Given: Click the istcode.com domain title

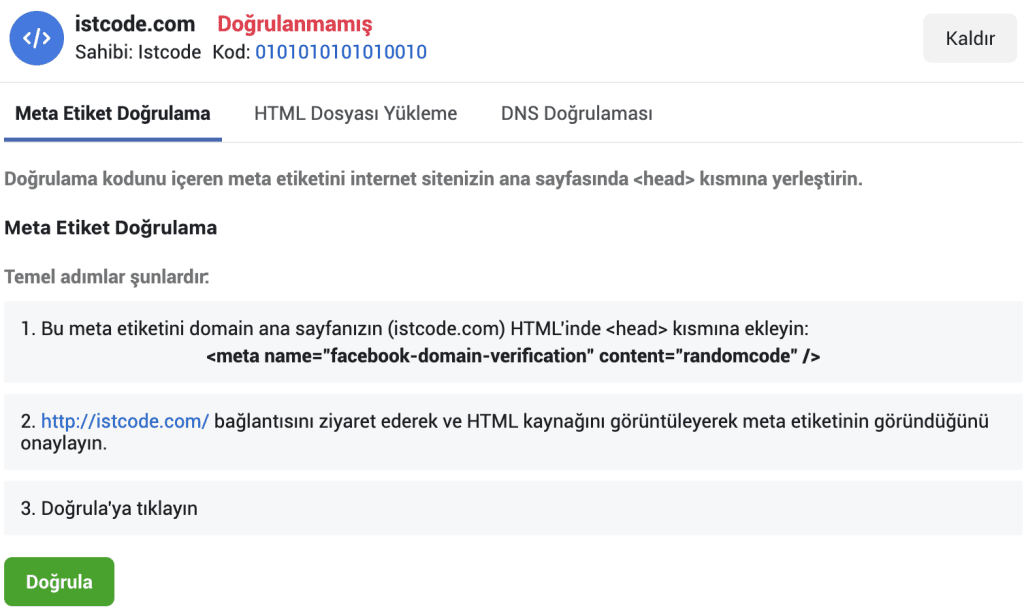Looking at the screenshot, I should click(x=135, y=24).
